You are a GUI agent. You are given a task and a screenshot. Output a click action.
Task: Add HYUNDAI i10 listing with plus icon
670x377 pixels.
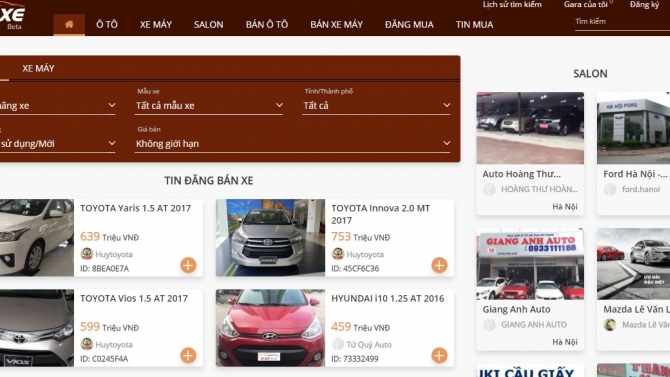tap(439, 355)
